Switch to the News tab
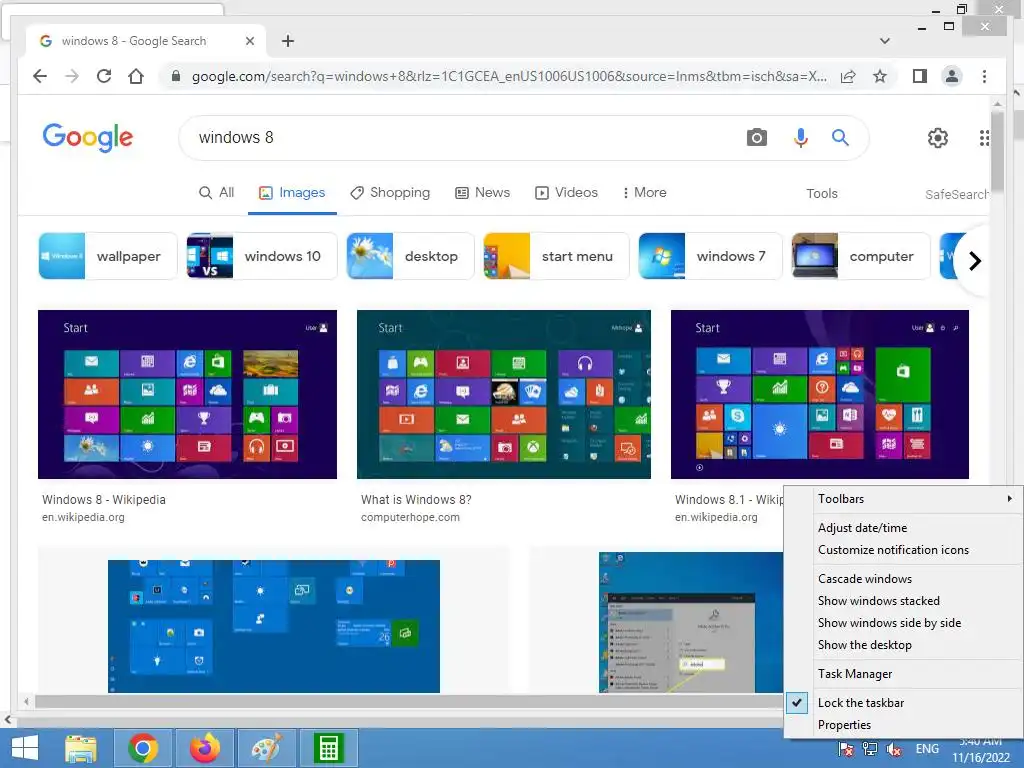1024x768 pixels. pos(483,193)
